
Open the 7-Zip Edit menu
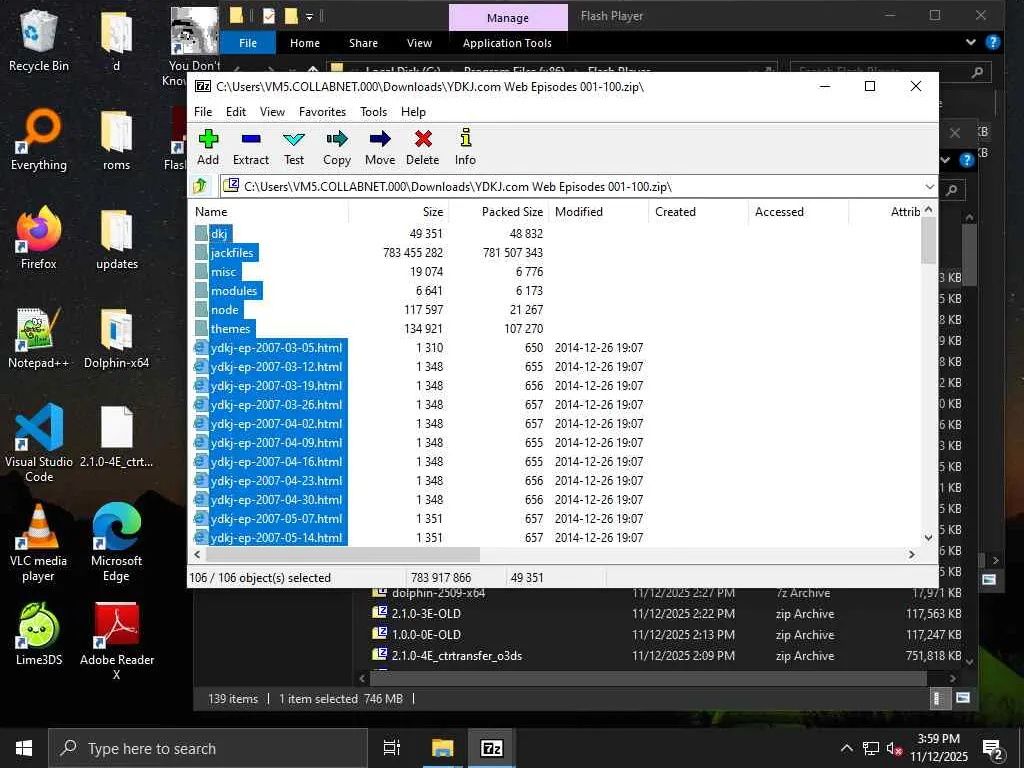tap(236, 112)
